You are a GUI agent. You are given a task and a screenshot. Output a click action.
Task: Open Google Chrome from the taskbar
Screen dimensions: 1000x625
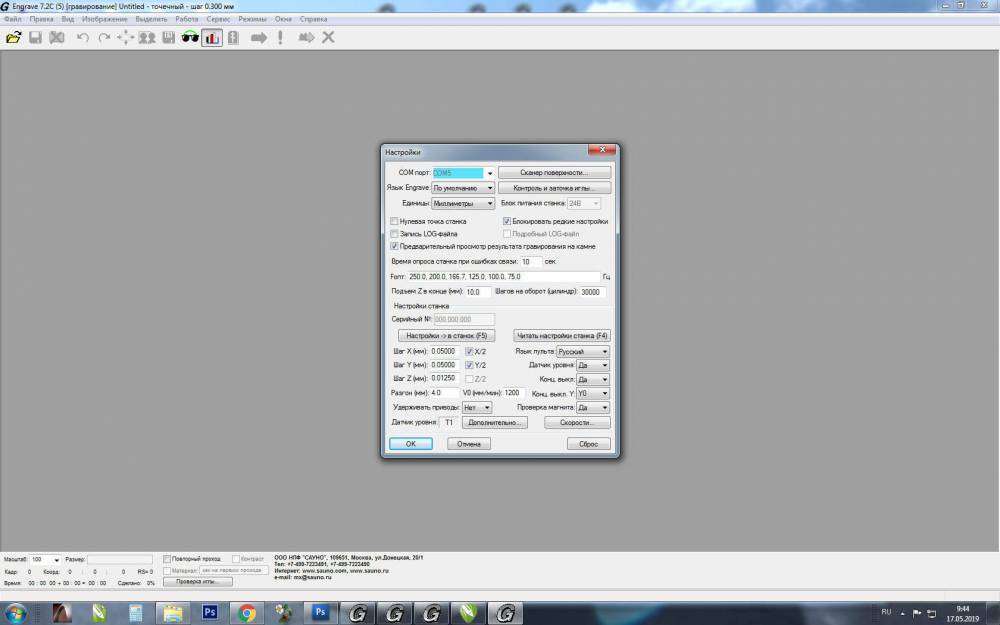point(247,612)
